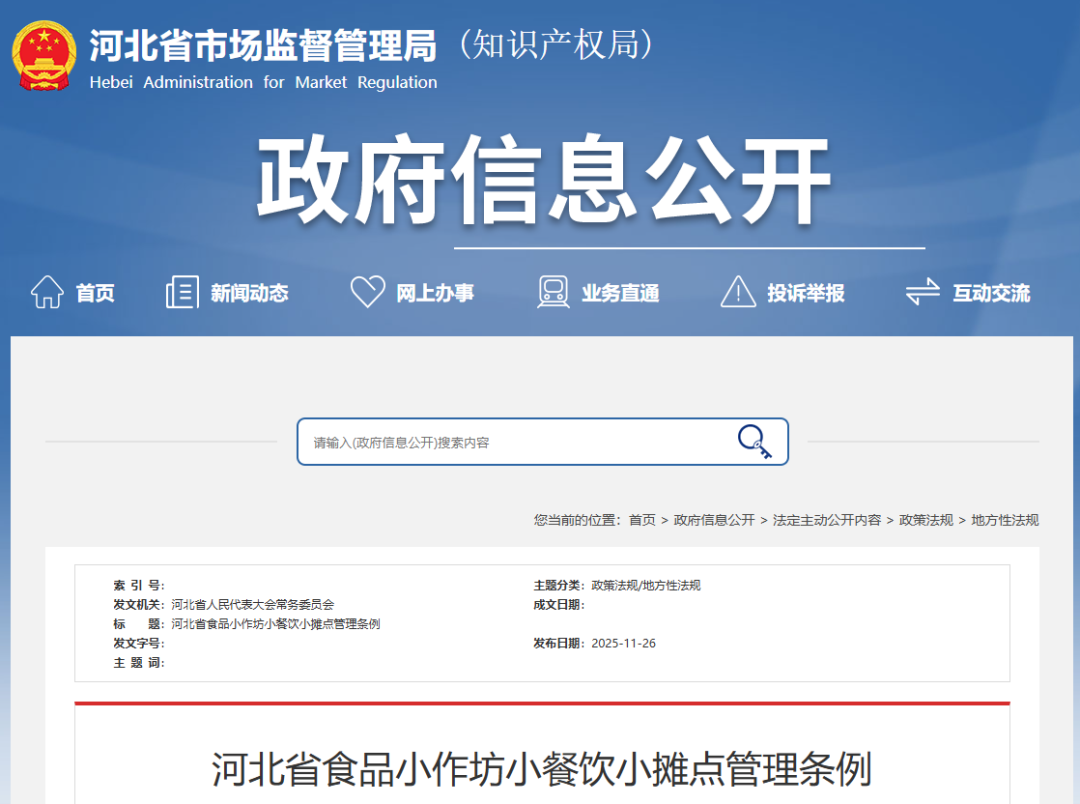
Task: Go to 政策法规 breadcrumb link
Action: click(926, 520)
